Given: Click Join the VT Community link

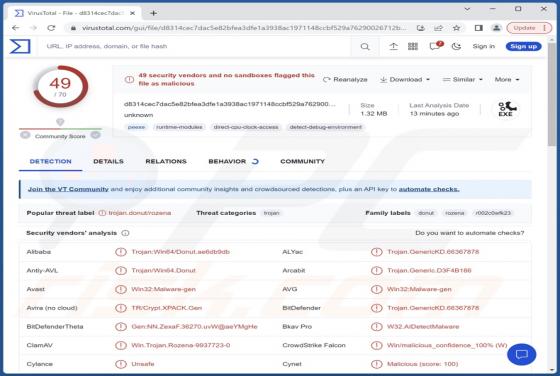Looking at the screenshot, I should (68, 189).
